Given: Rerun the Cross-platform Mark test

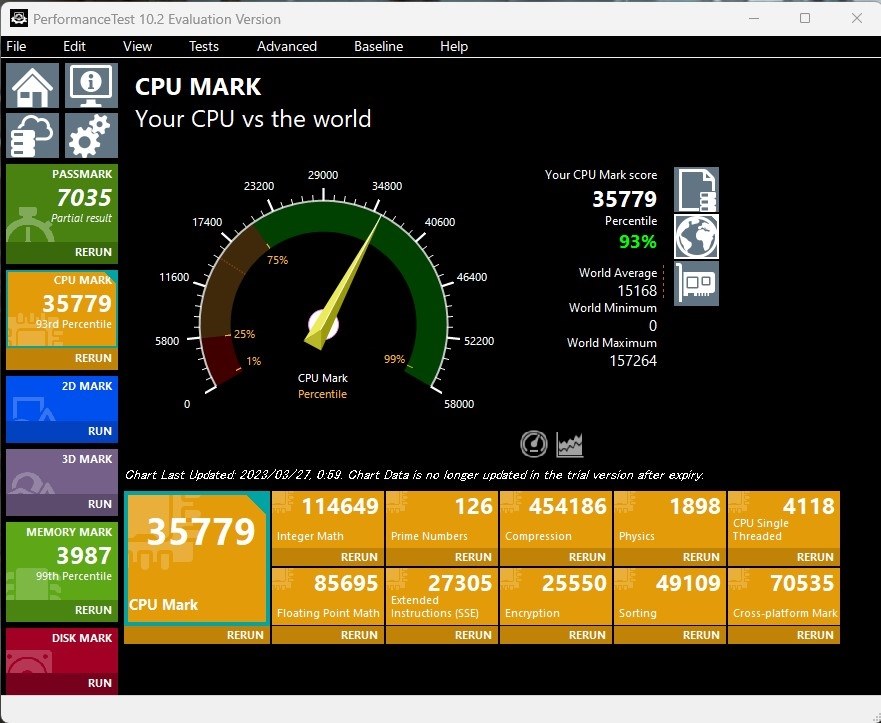Looking at the screenshot, I should click(x=784, y=635).
